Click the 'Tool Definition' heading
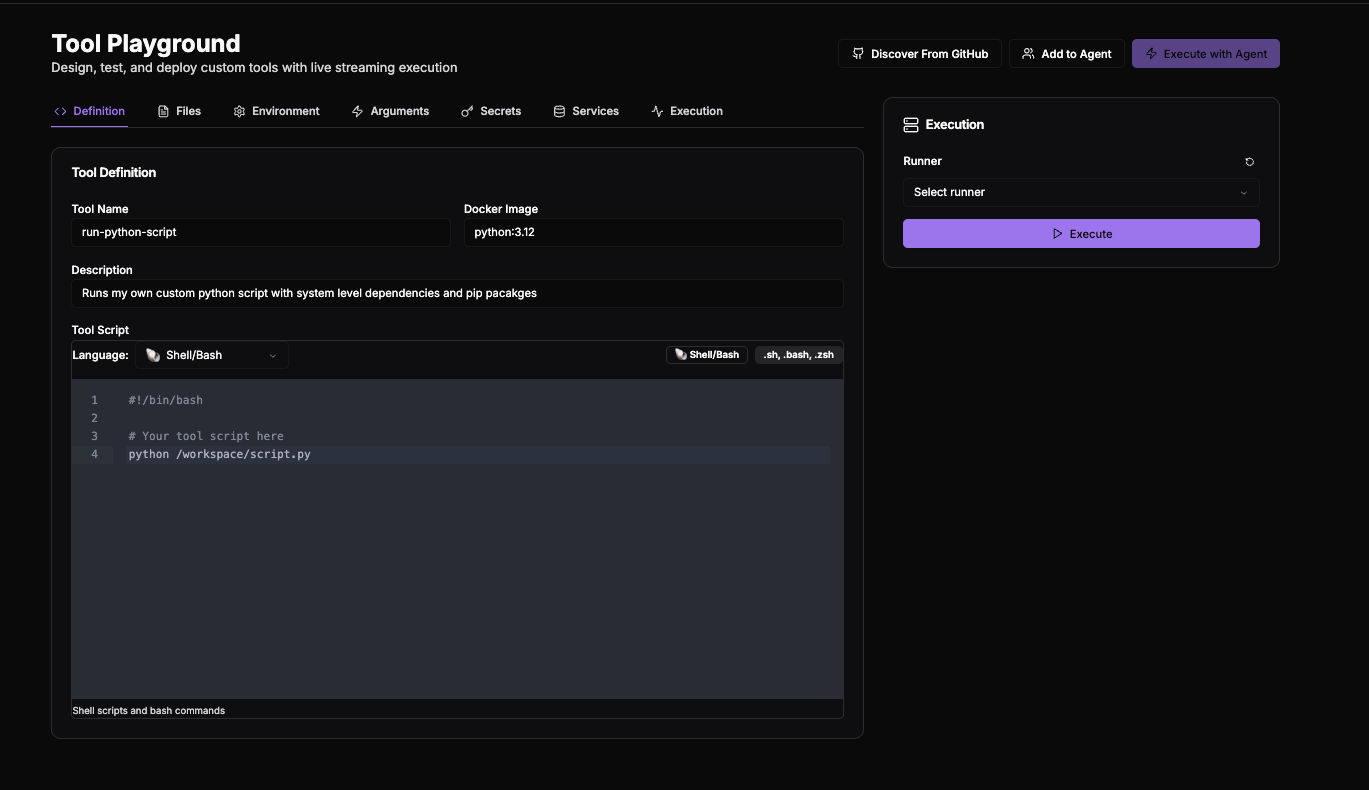 coord(114,173)
